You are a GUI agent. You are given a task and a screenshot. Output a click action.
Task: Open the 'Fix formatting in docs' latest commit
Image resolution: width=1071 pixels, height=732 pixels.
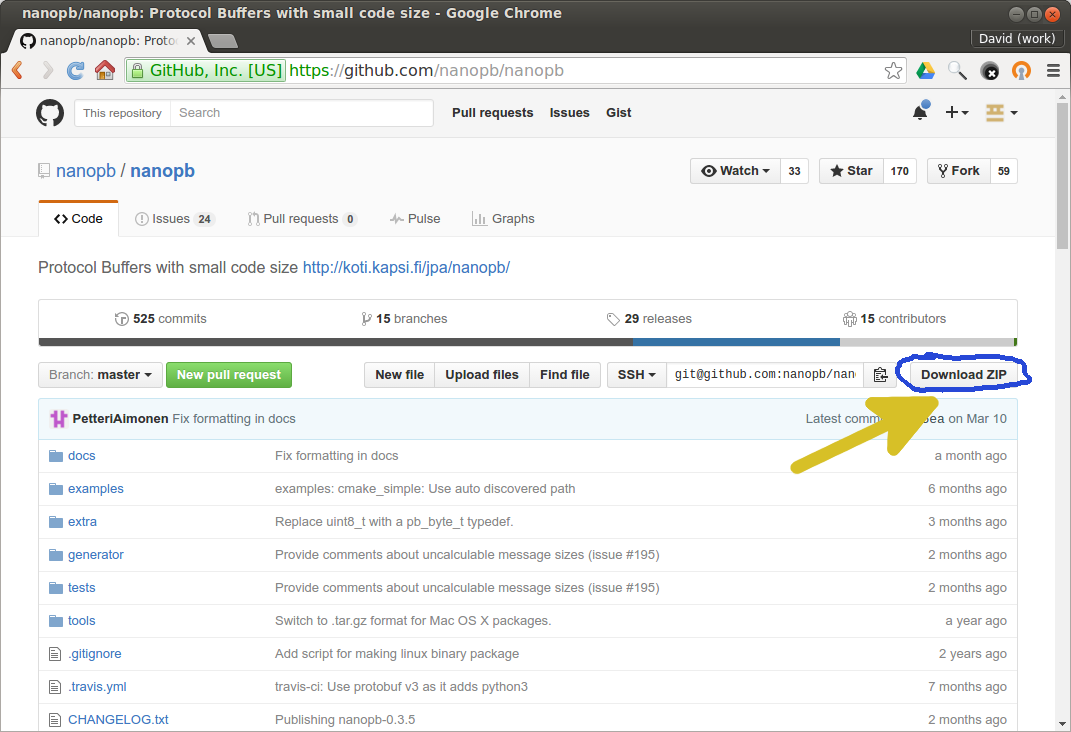(x=234, y=419)
